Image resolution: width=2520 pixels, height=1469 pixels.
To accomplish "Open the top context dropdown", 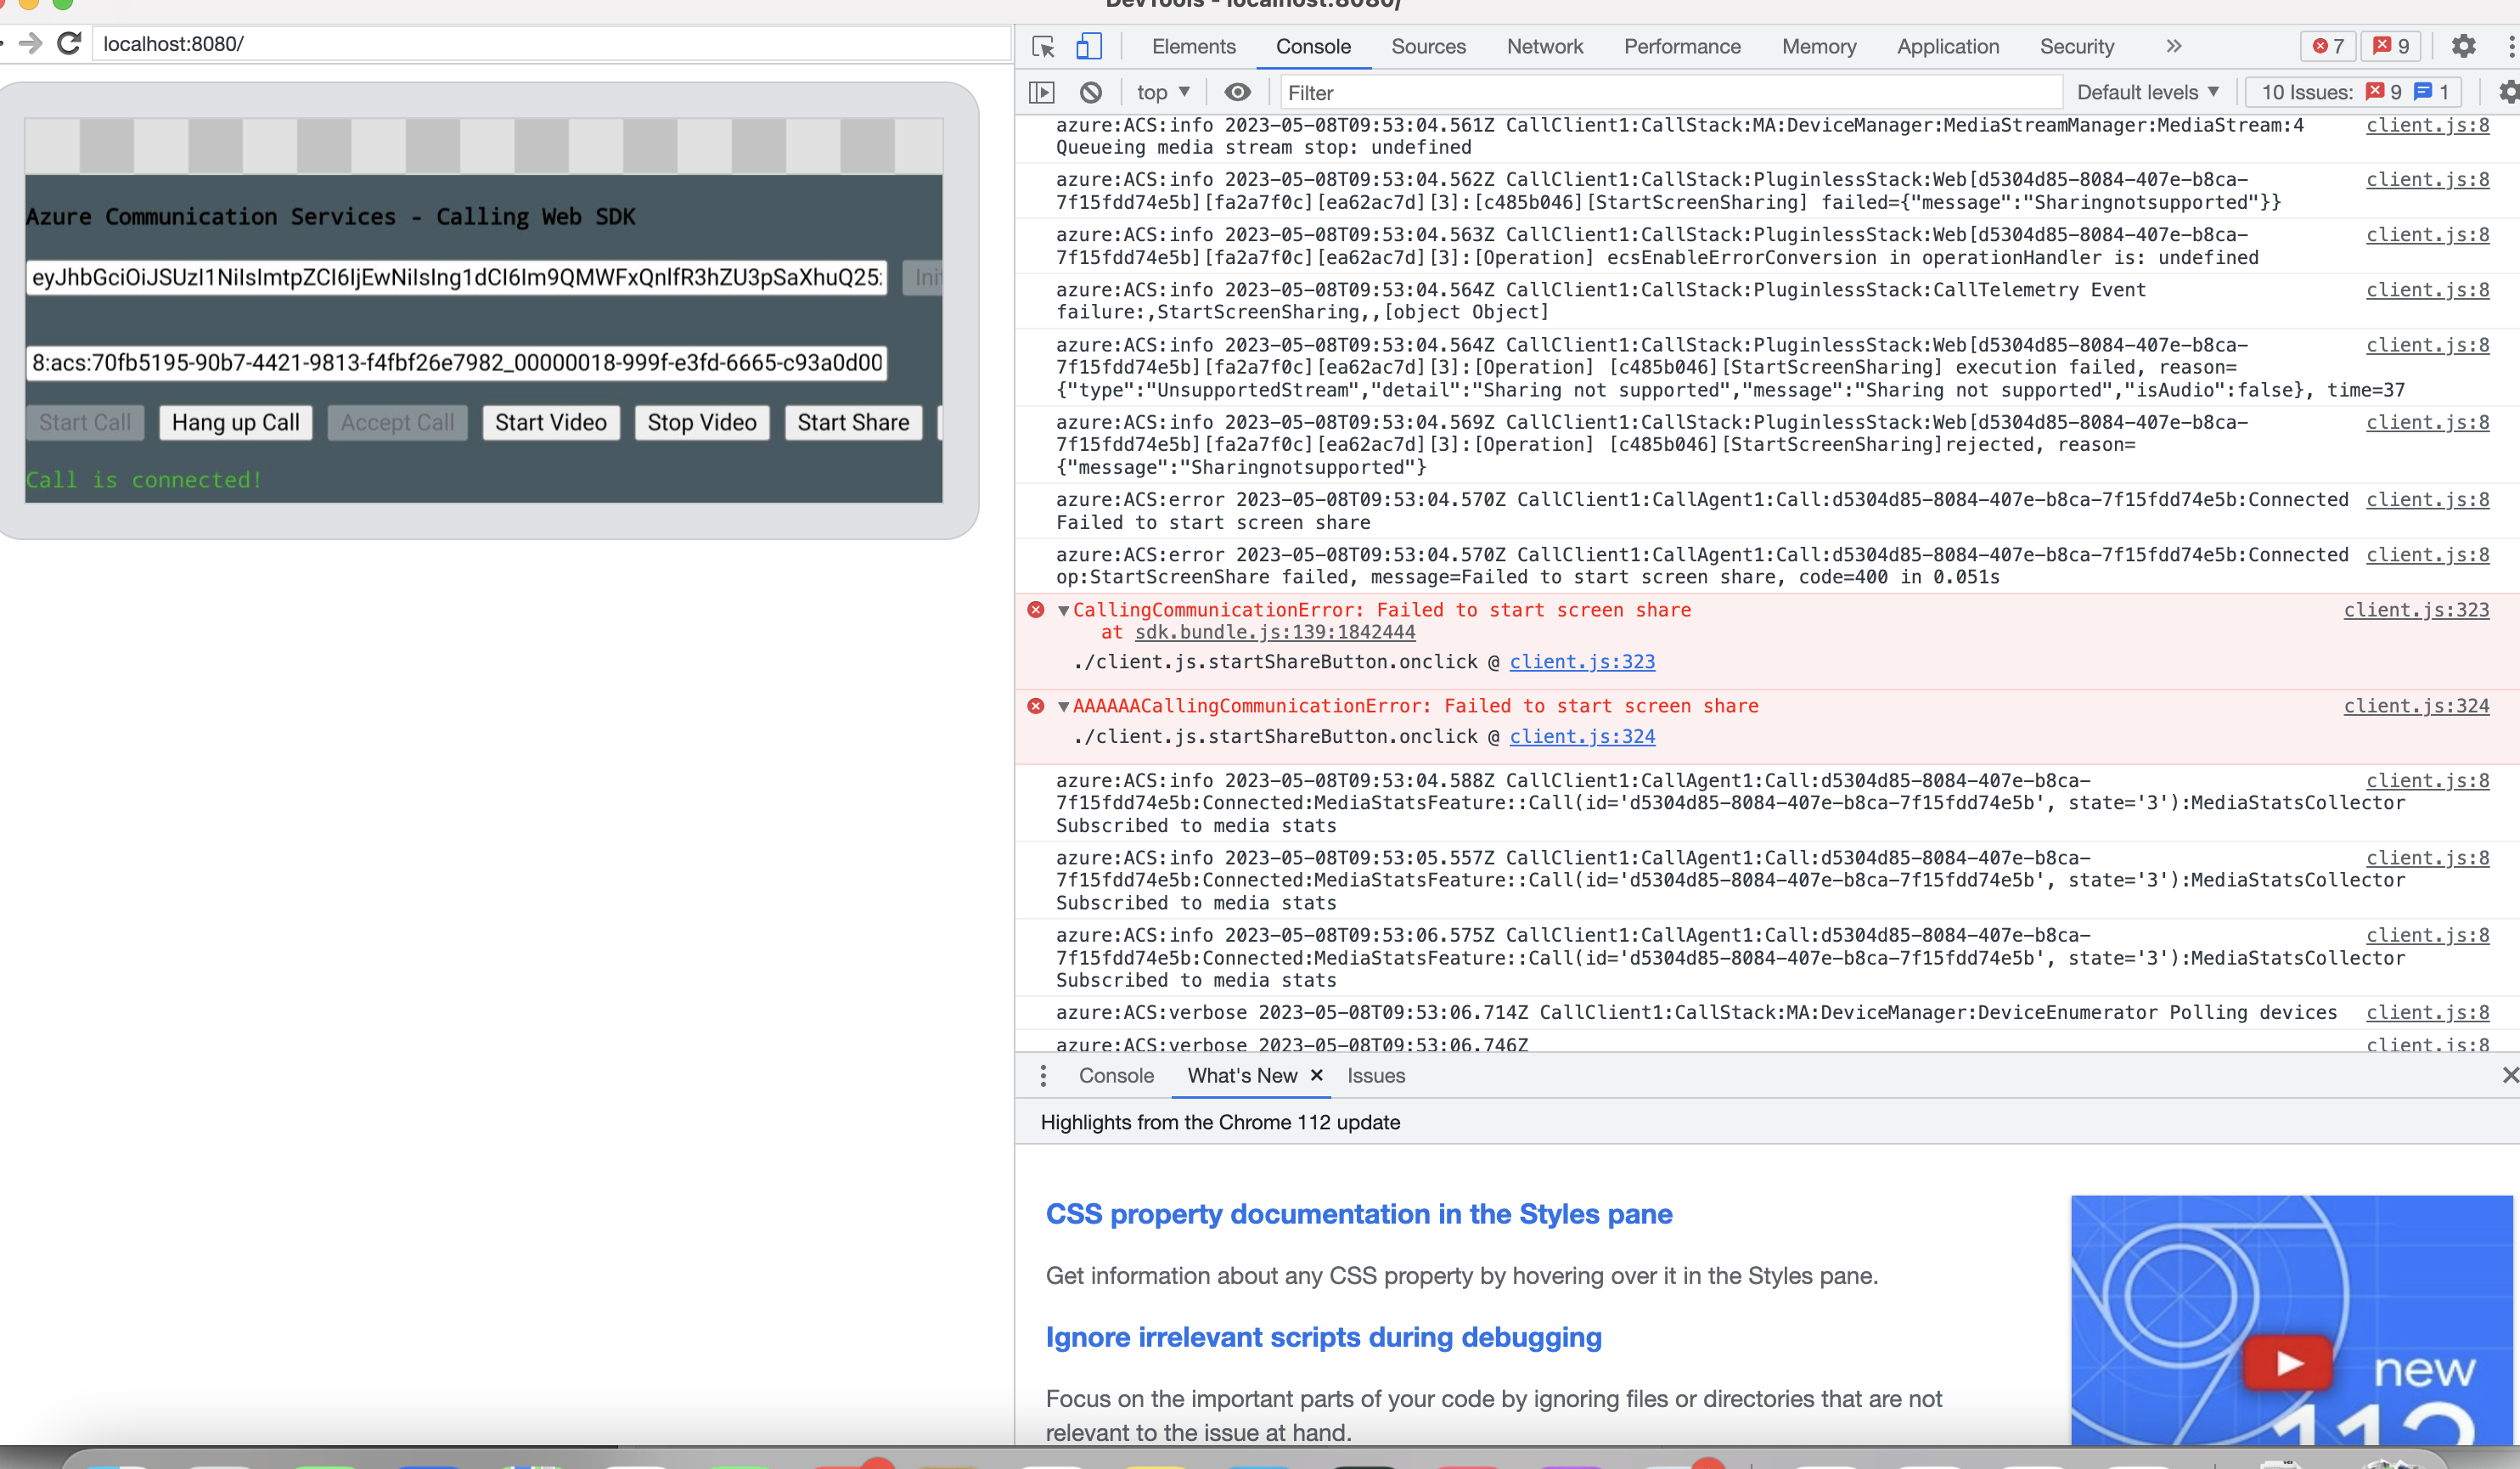I will 1163,93.
